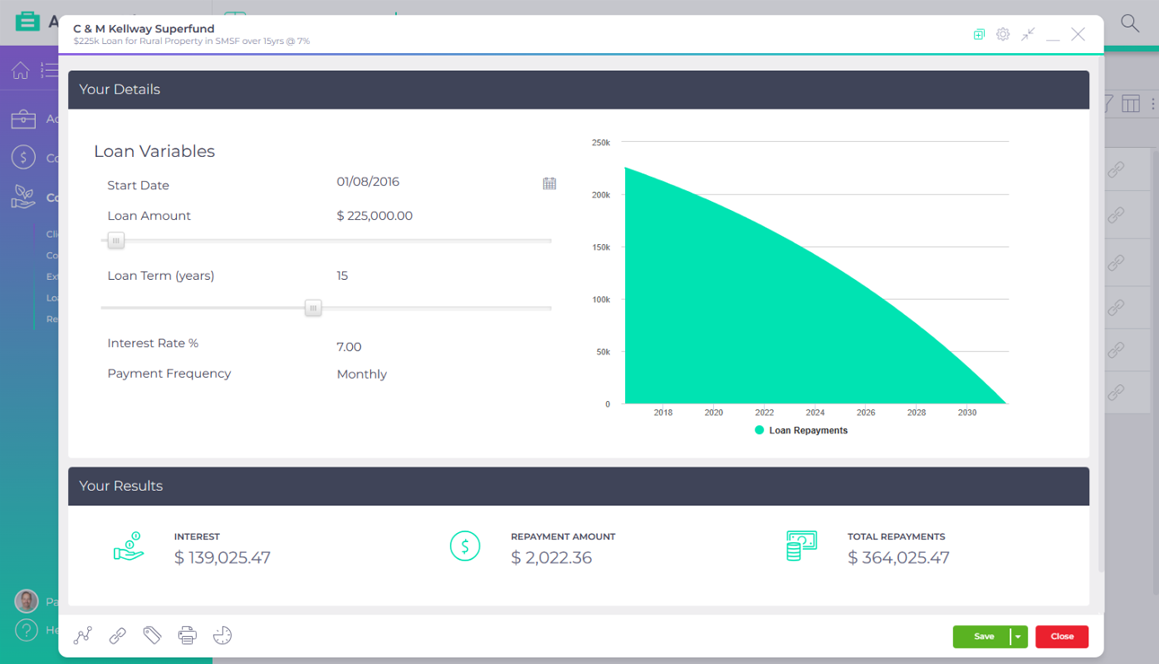Close the calculator using the red Close button
Image resolution: width=1159 pixels, height=664 pixels.
point(1061,636)
